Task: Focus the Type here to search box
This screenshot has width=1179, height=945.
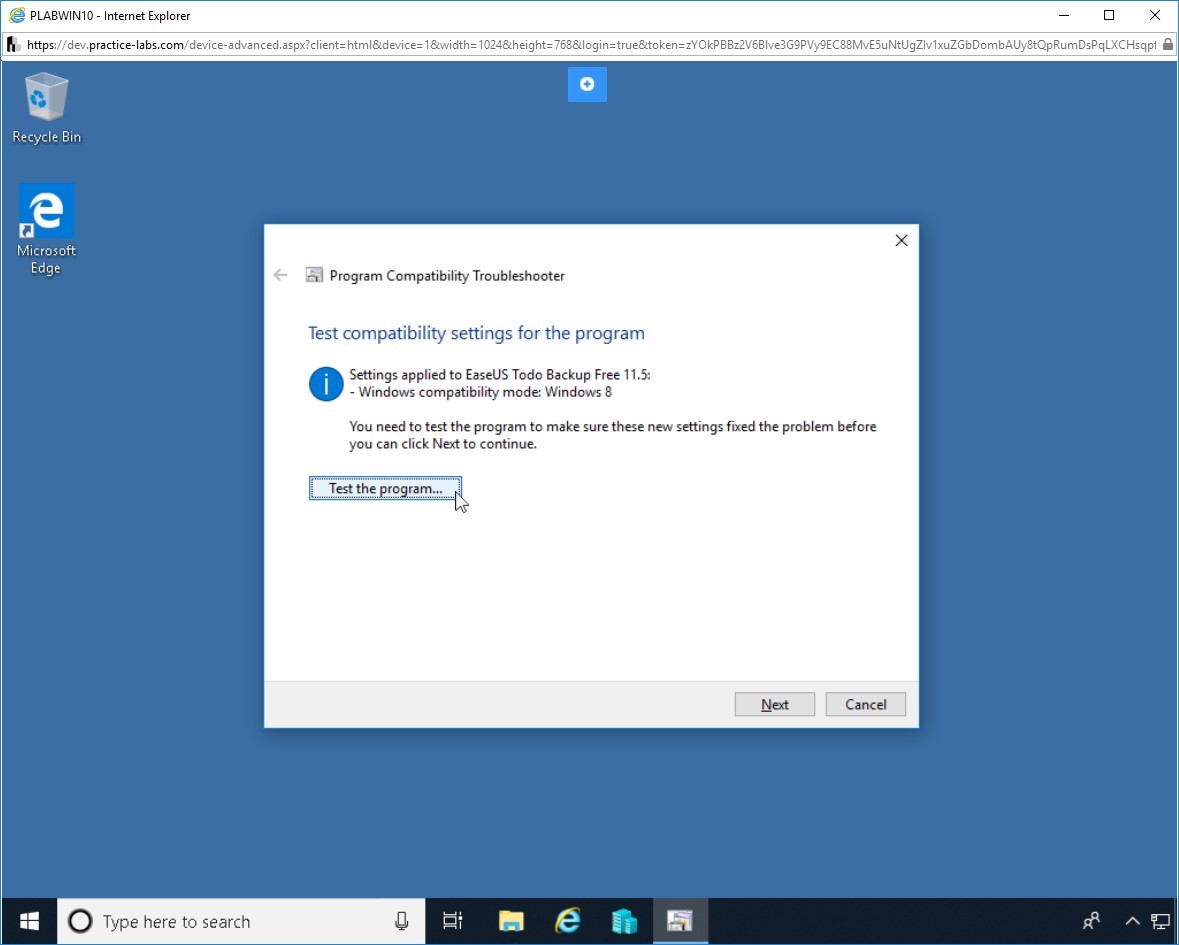Action: tap(241, 921)
